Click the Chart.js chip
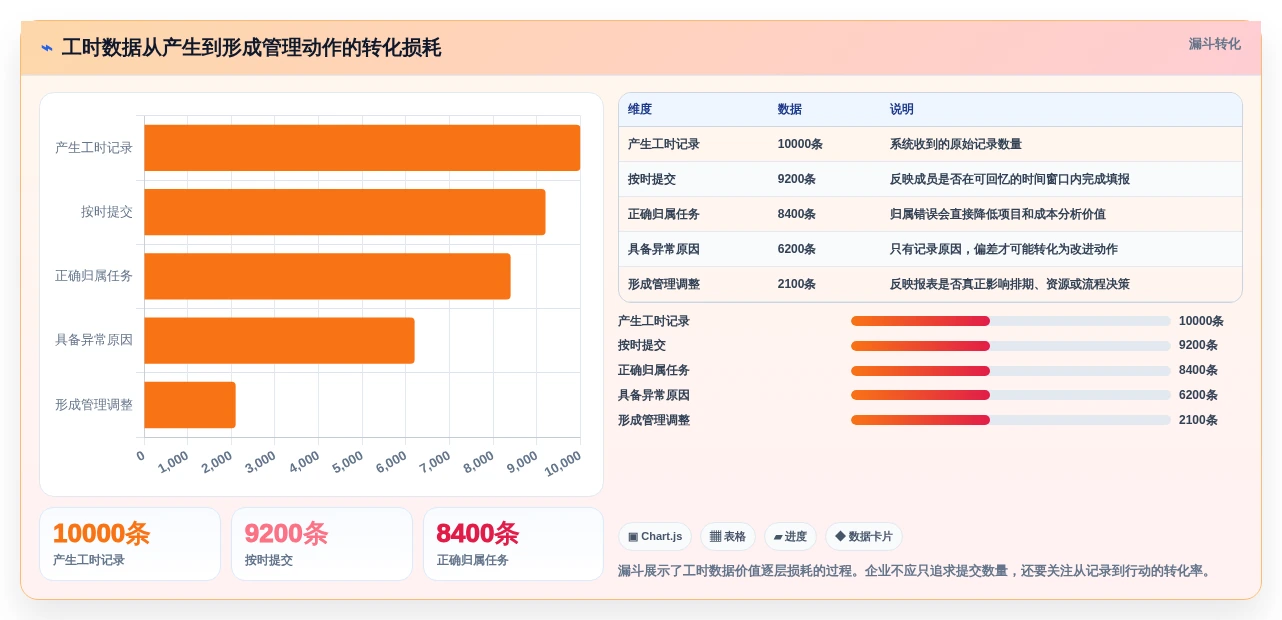Screen dimensions: 1282x620 655,537
